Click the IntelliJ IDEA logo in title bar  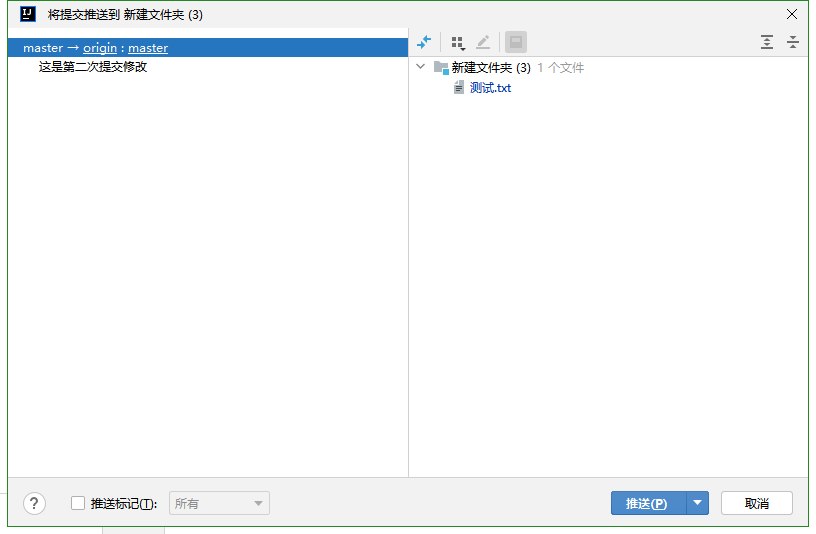28,14
